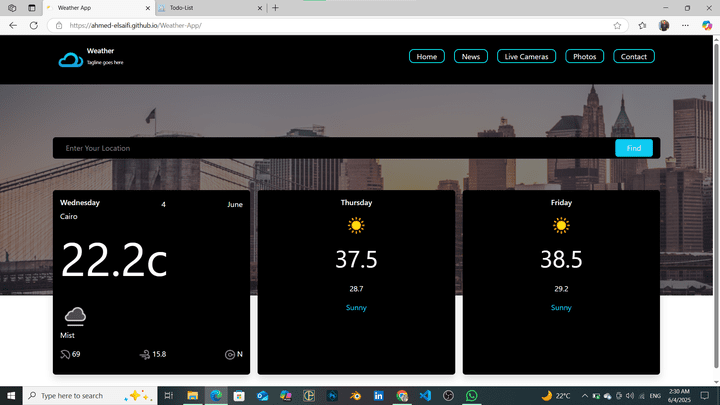Switch to the Weather App browser tab
Screen dimensions: 720x405
point(98,8)
